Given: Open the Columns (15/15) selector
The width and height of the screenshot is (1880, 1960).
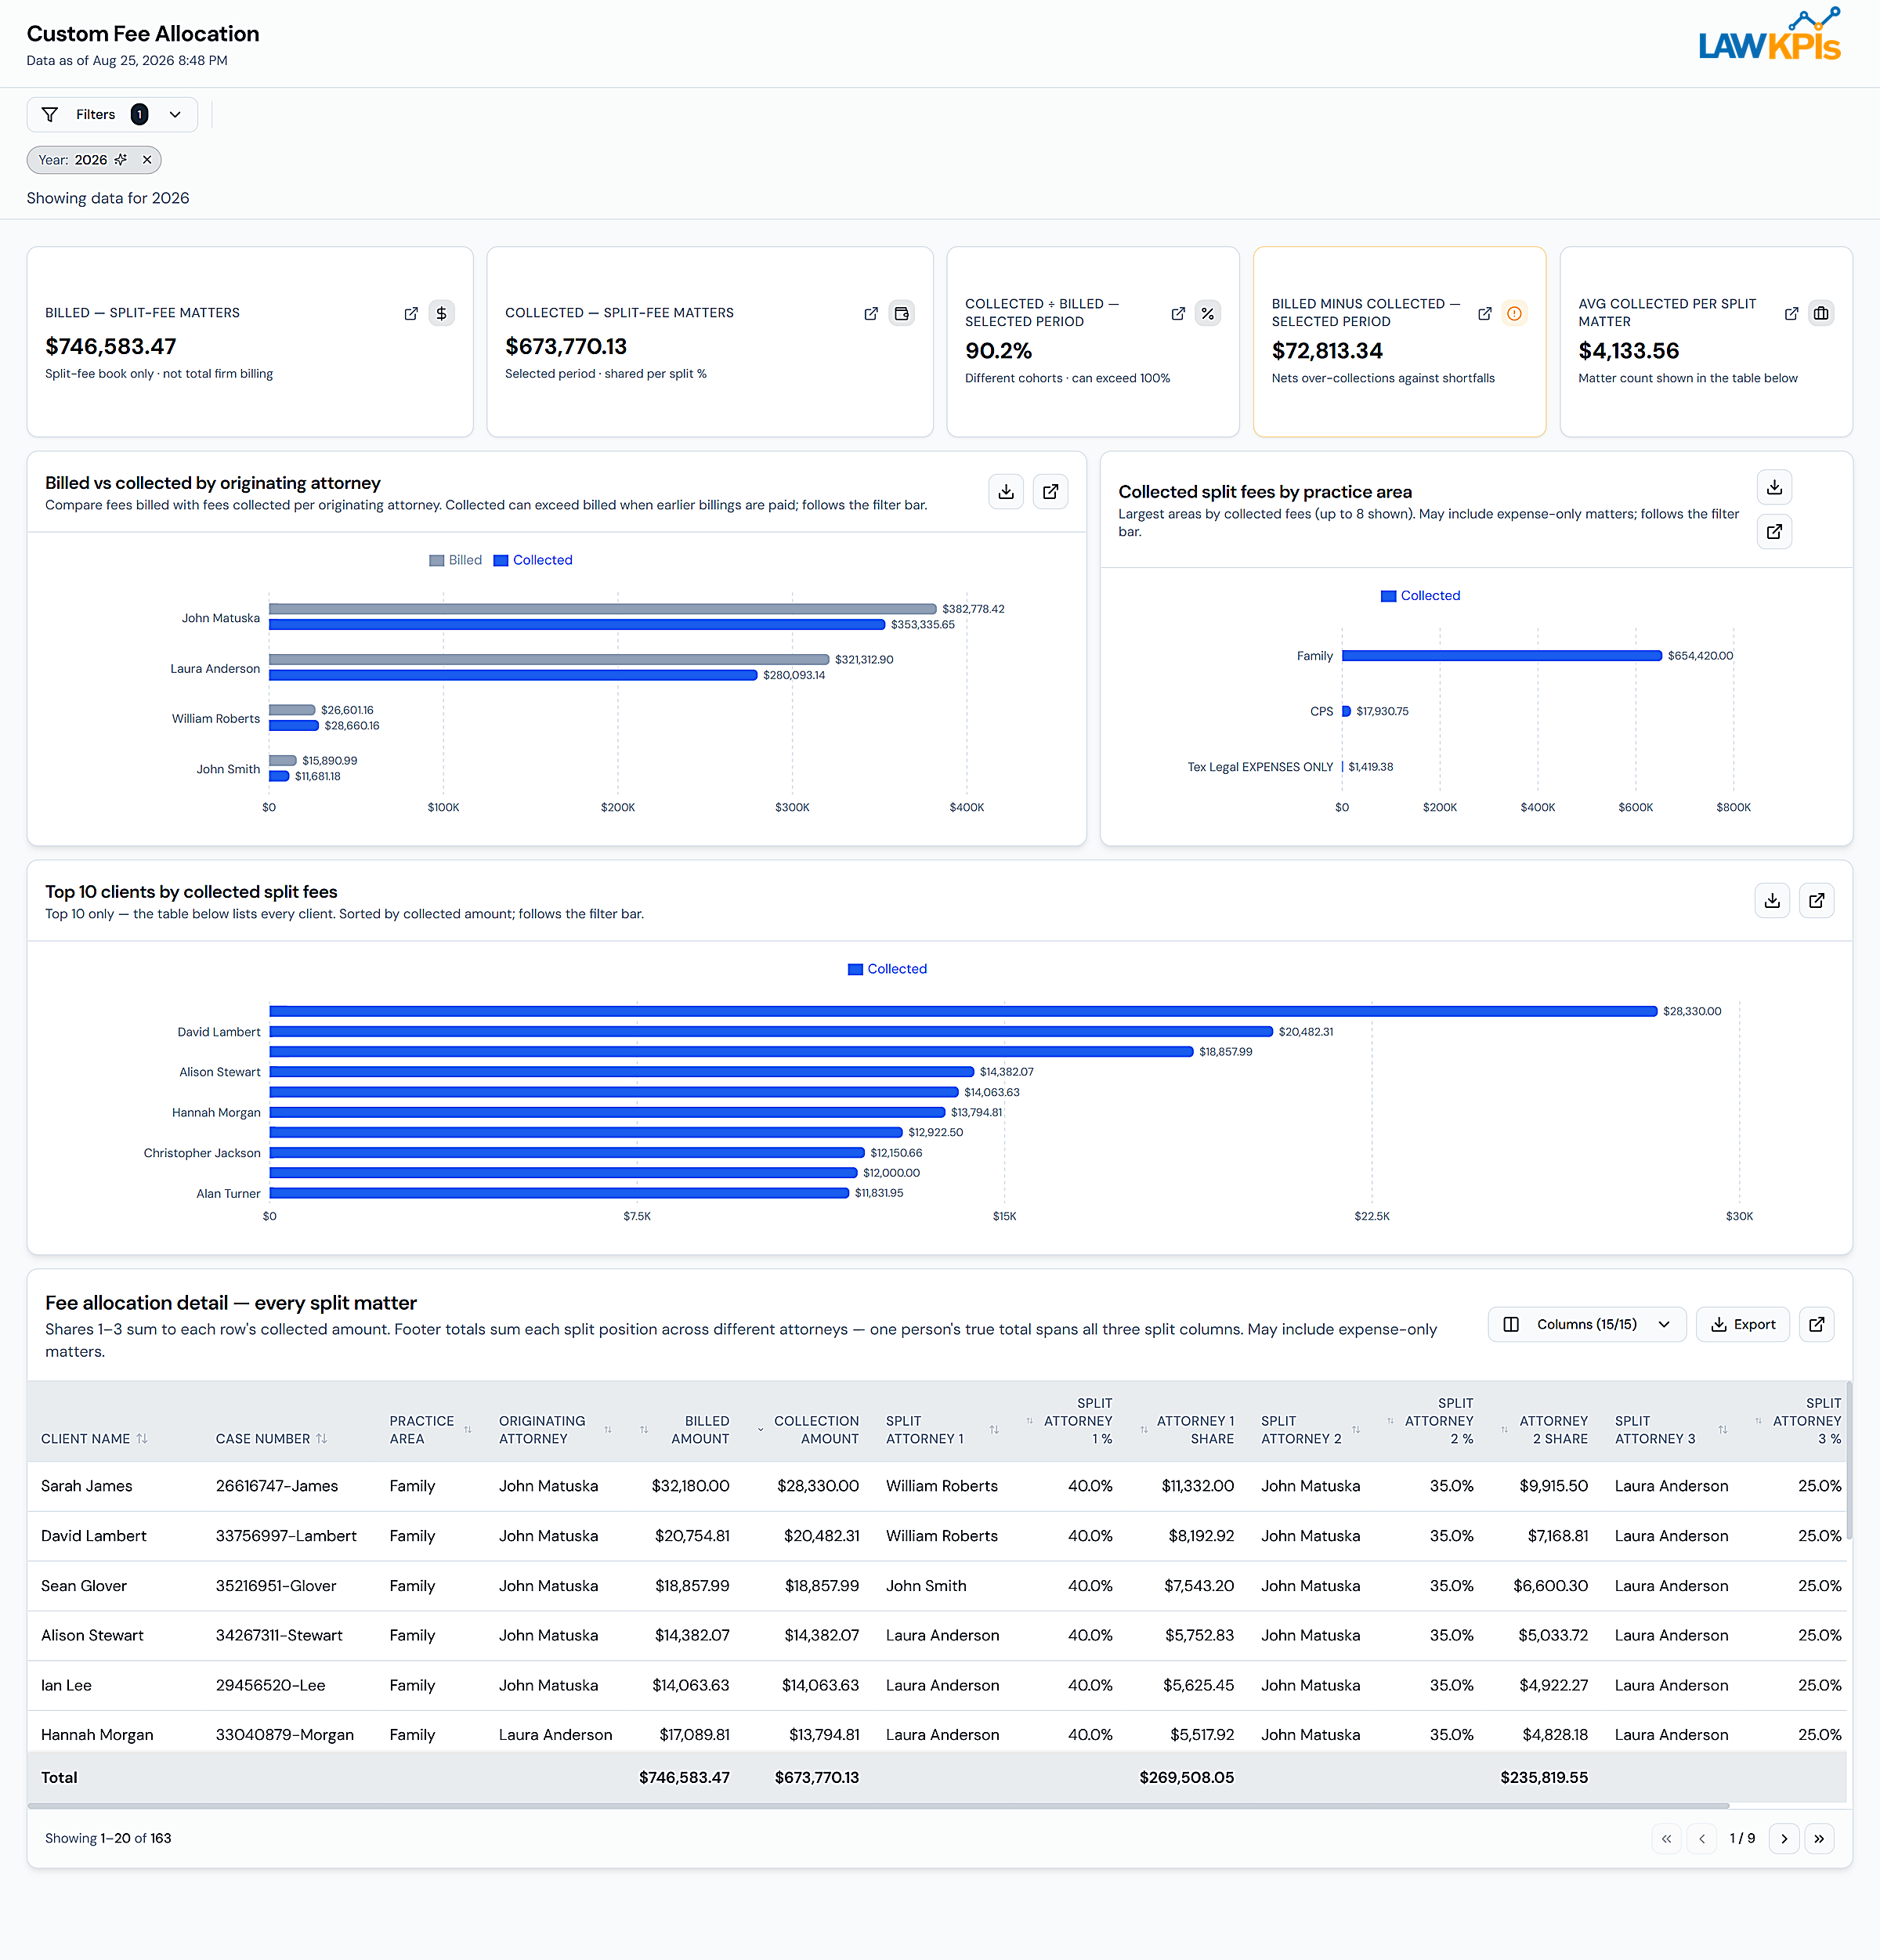Looking at the screenshot, I should pos(1586,1324).
